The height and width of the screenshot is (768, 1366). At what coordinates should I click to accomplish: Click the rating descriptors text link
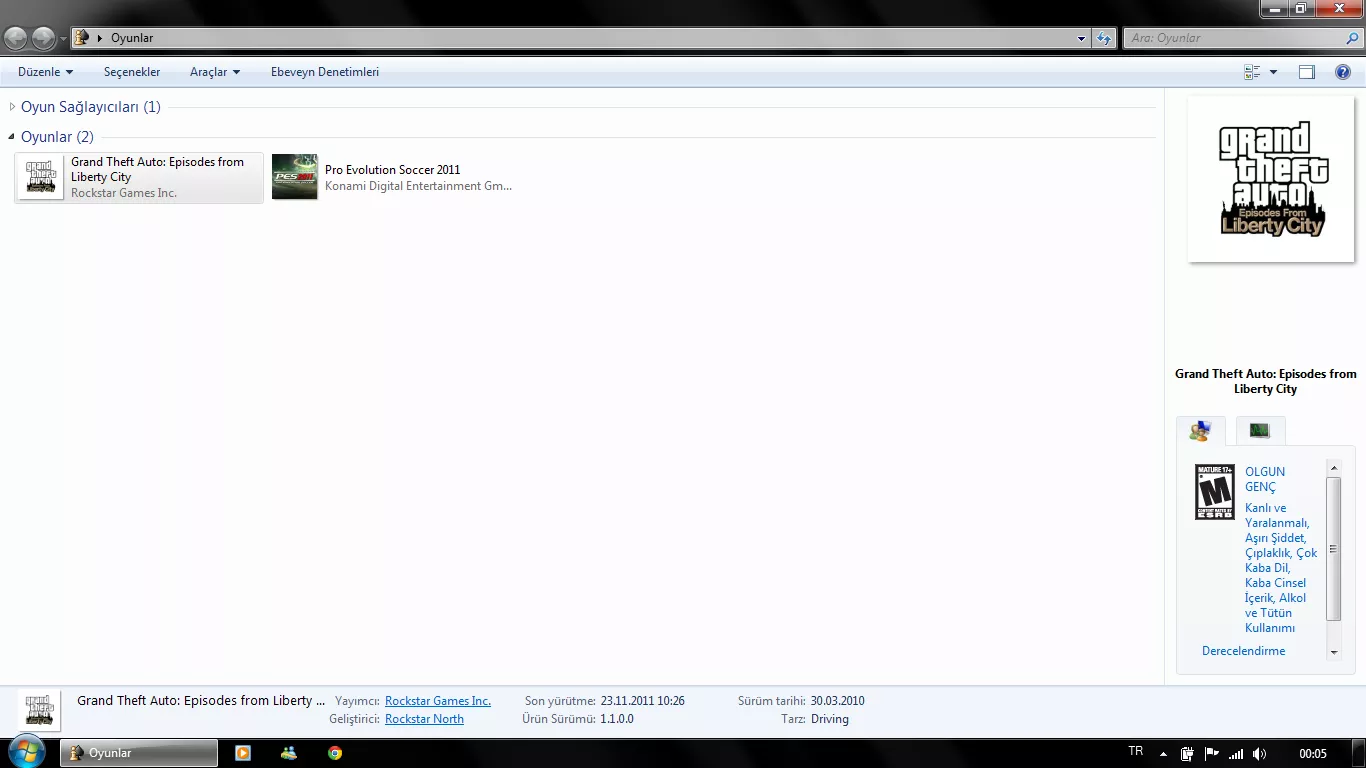1281,568
